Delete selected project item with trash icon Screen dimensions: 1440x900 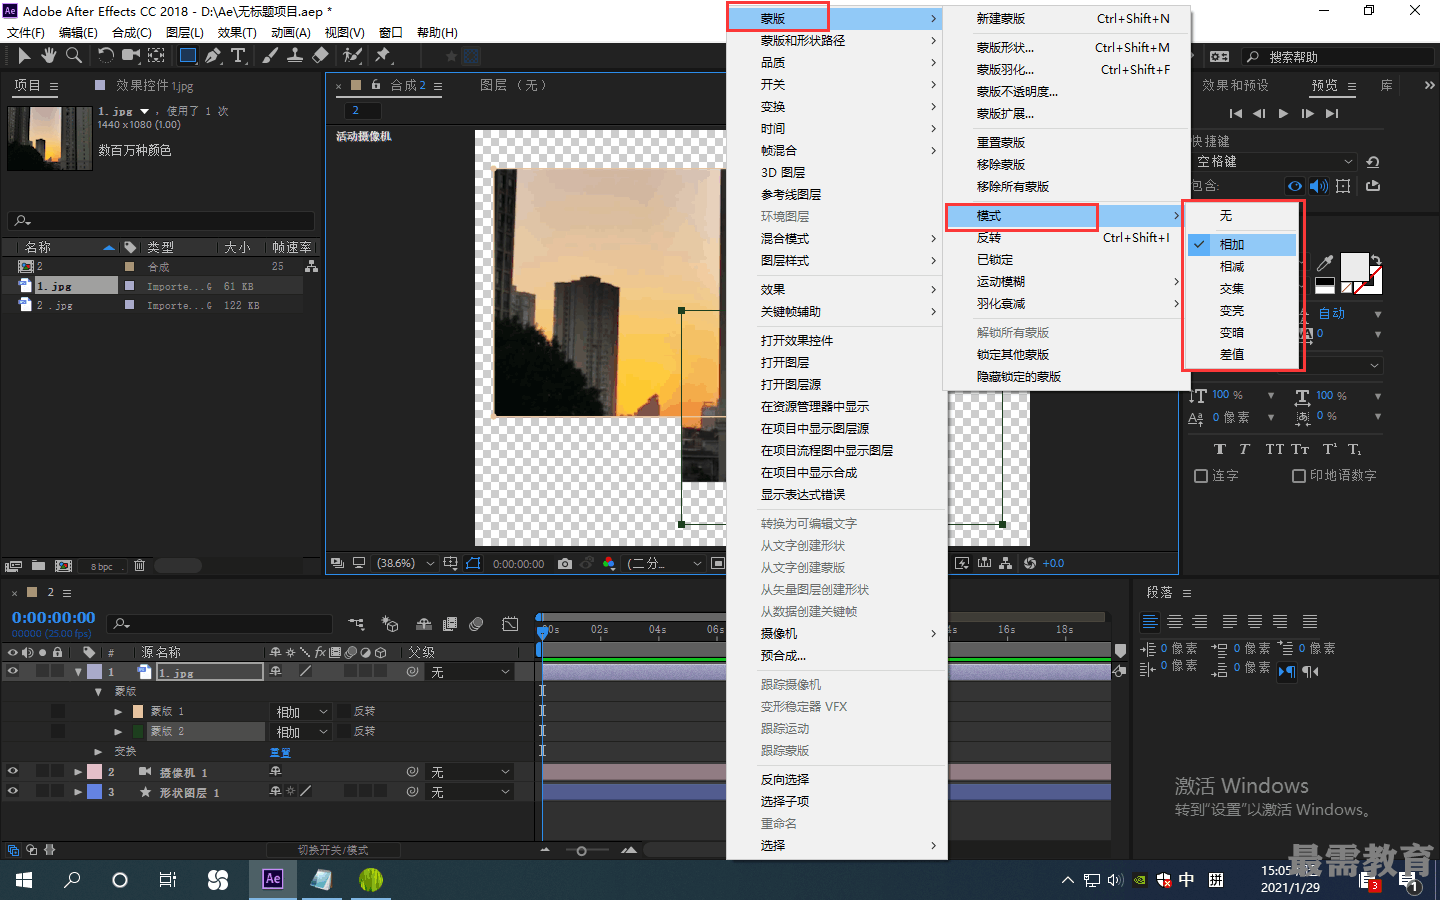click(x=139, y=566)
